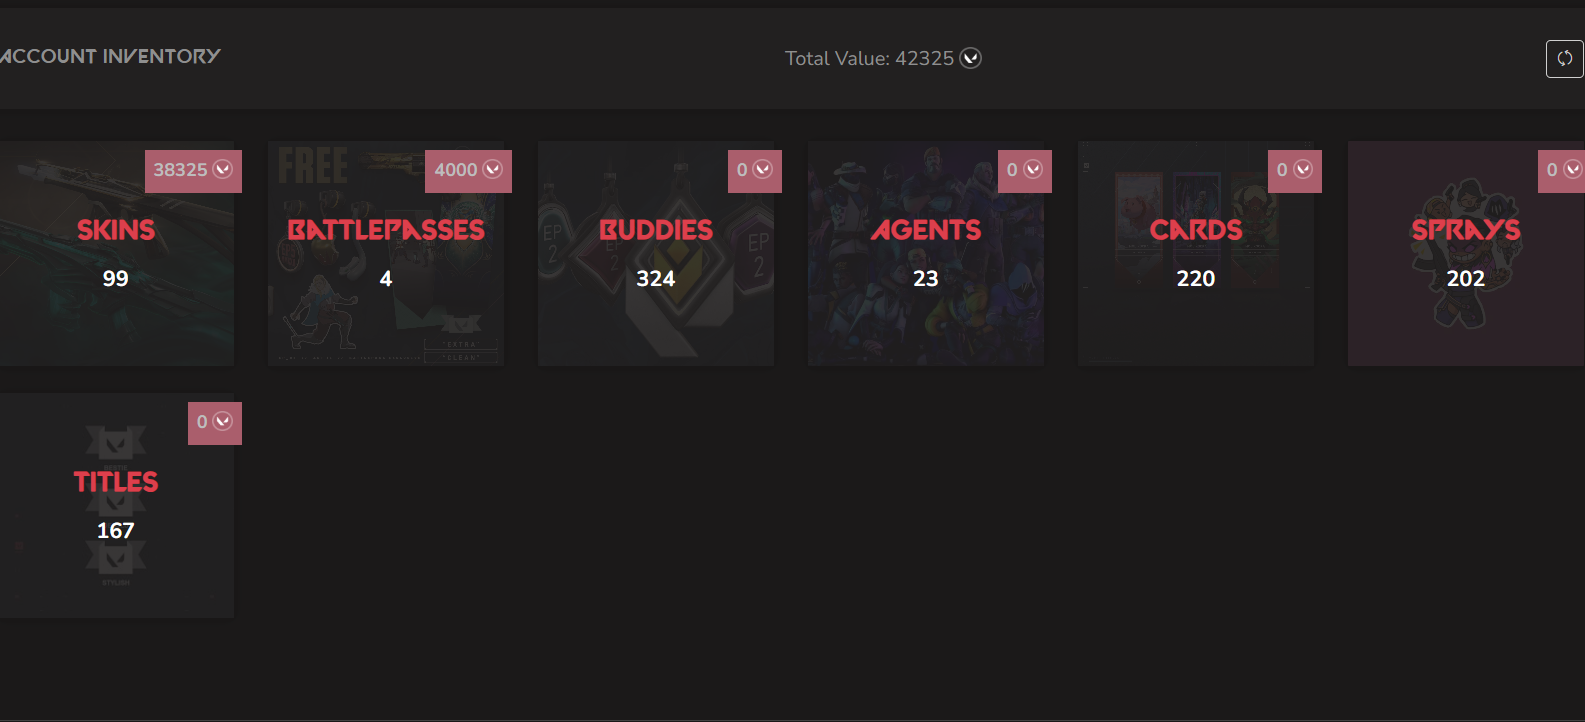
Task: Click the refresh inventory icon button
Action: click(1564, 59)
